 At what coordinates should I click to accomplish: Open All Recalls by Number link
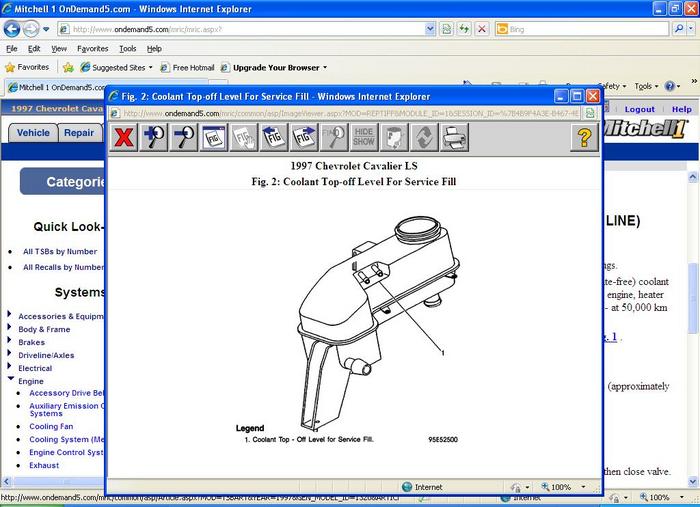tap(63, 267)
